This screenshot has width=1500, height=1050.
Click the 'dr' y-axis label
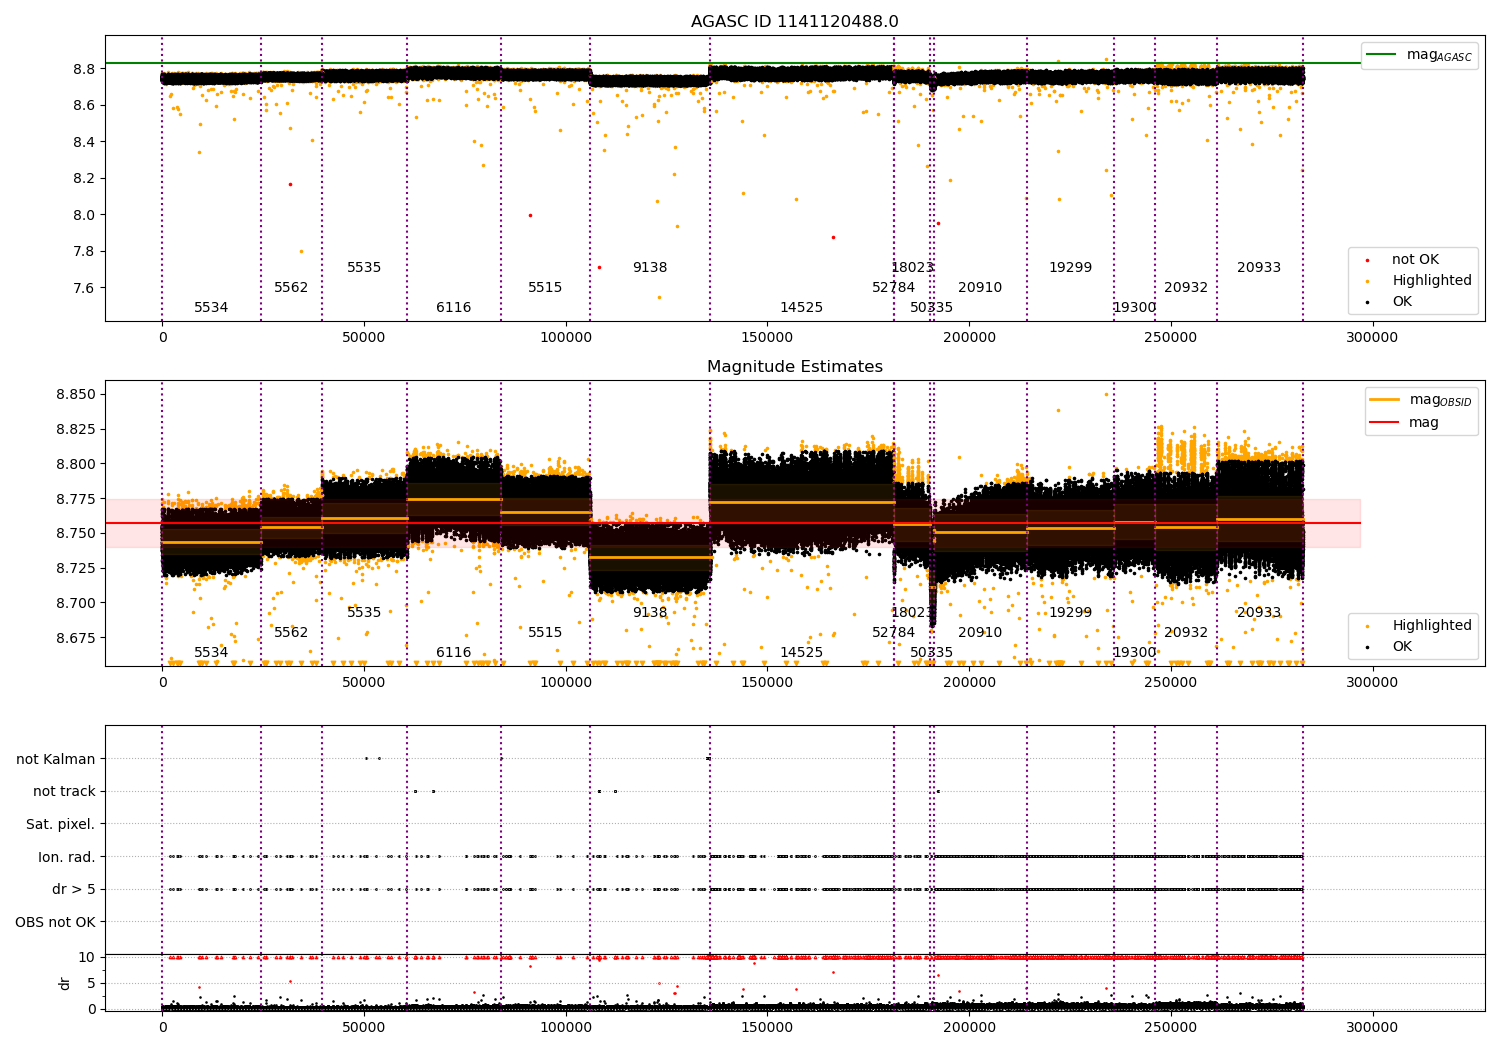[x=65, y=983]
